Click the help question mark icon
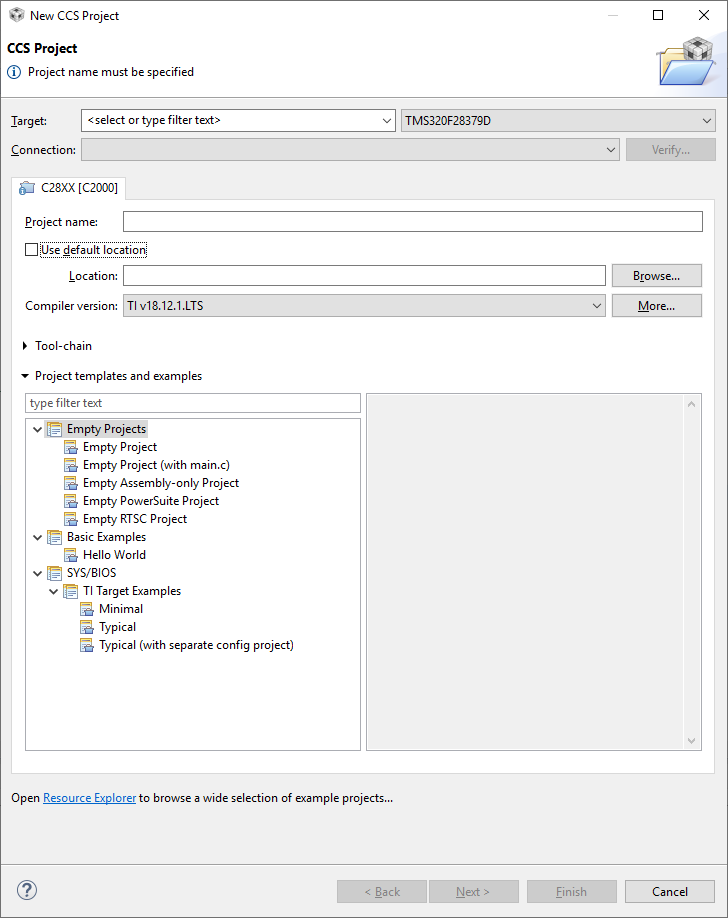This screenshot has height=918, width=728. pyautogui.click(x=27, y=890)
